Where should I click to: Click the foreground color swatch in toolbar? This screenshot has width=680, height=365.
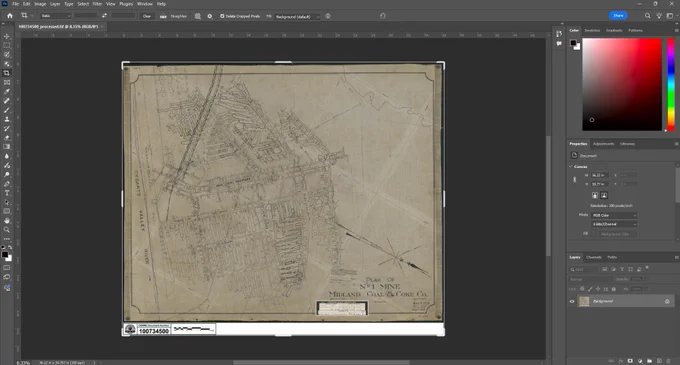click(x=4, y=254)
